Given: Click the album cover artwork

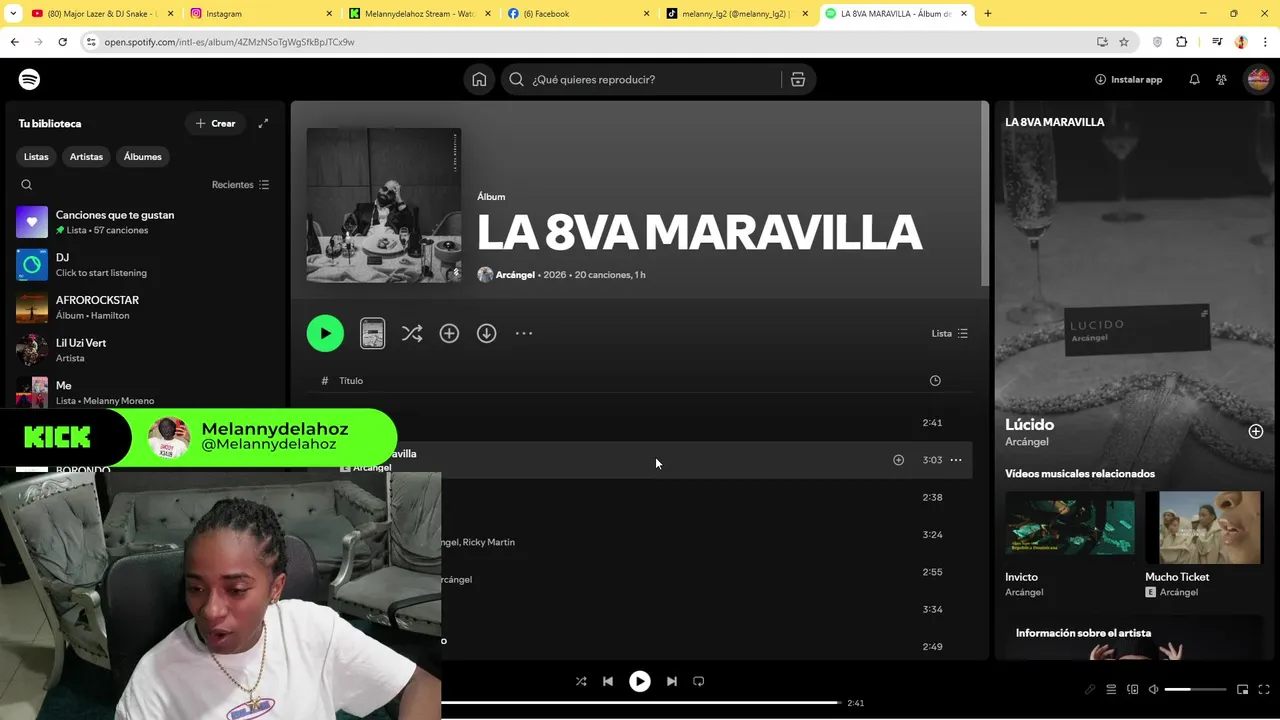Looking at the screenshot, I should pos(384,205).
